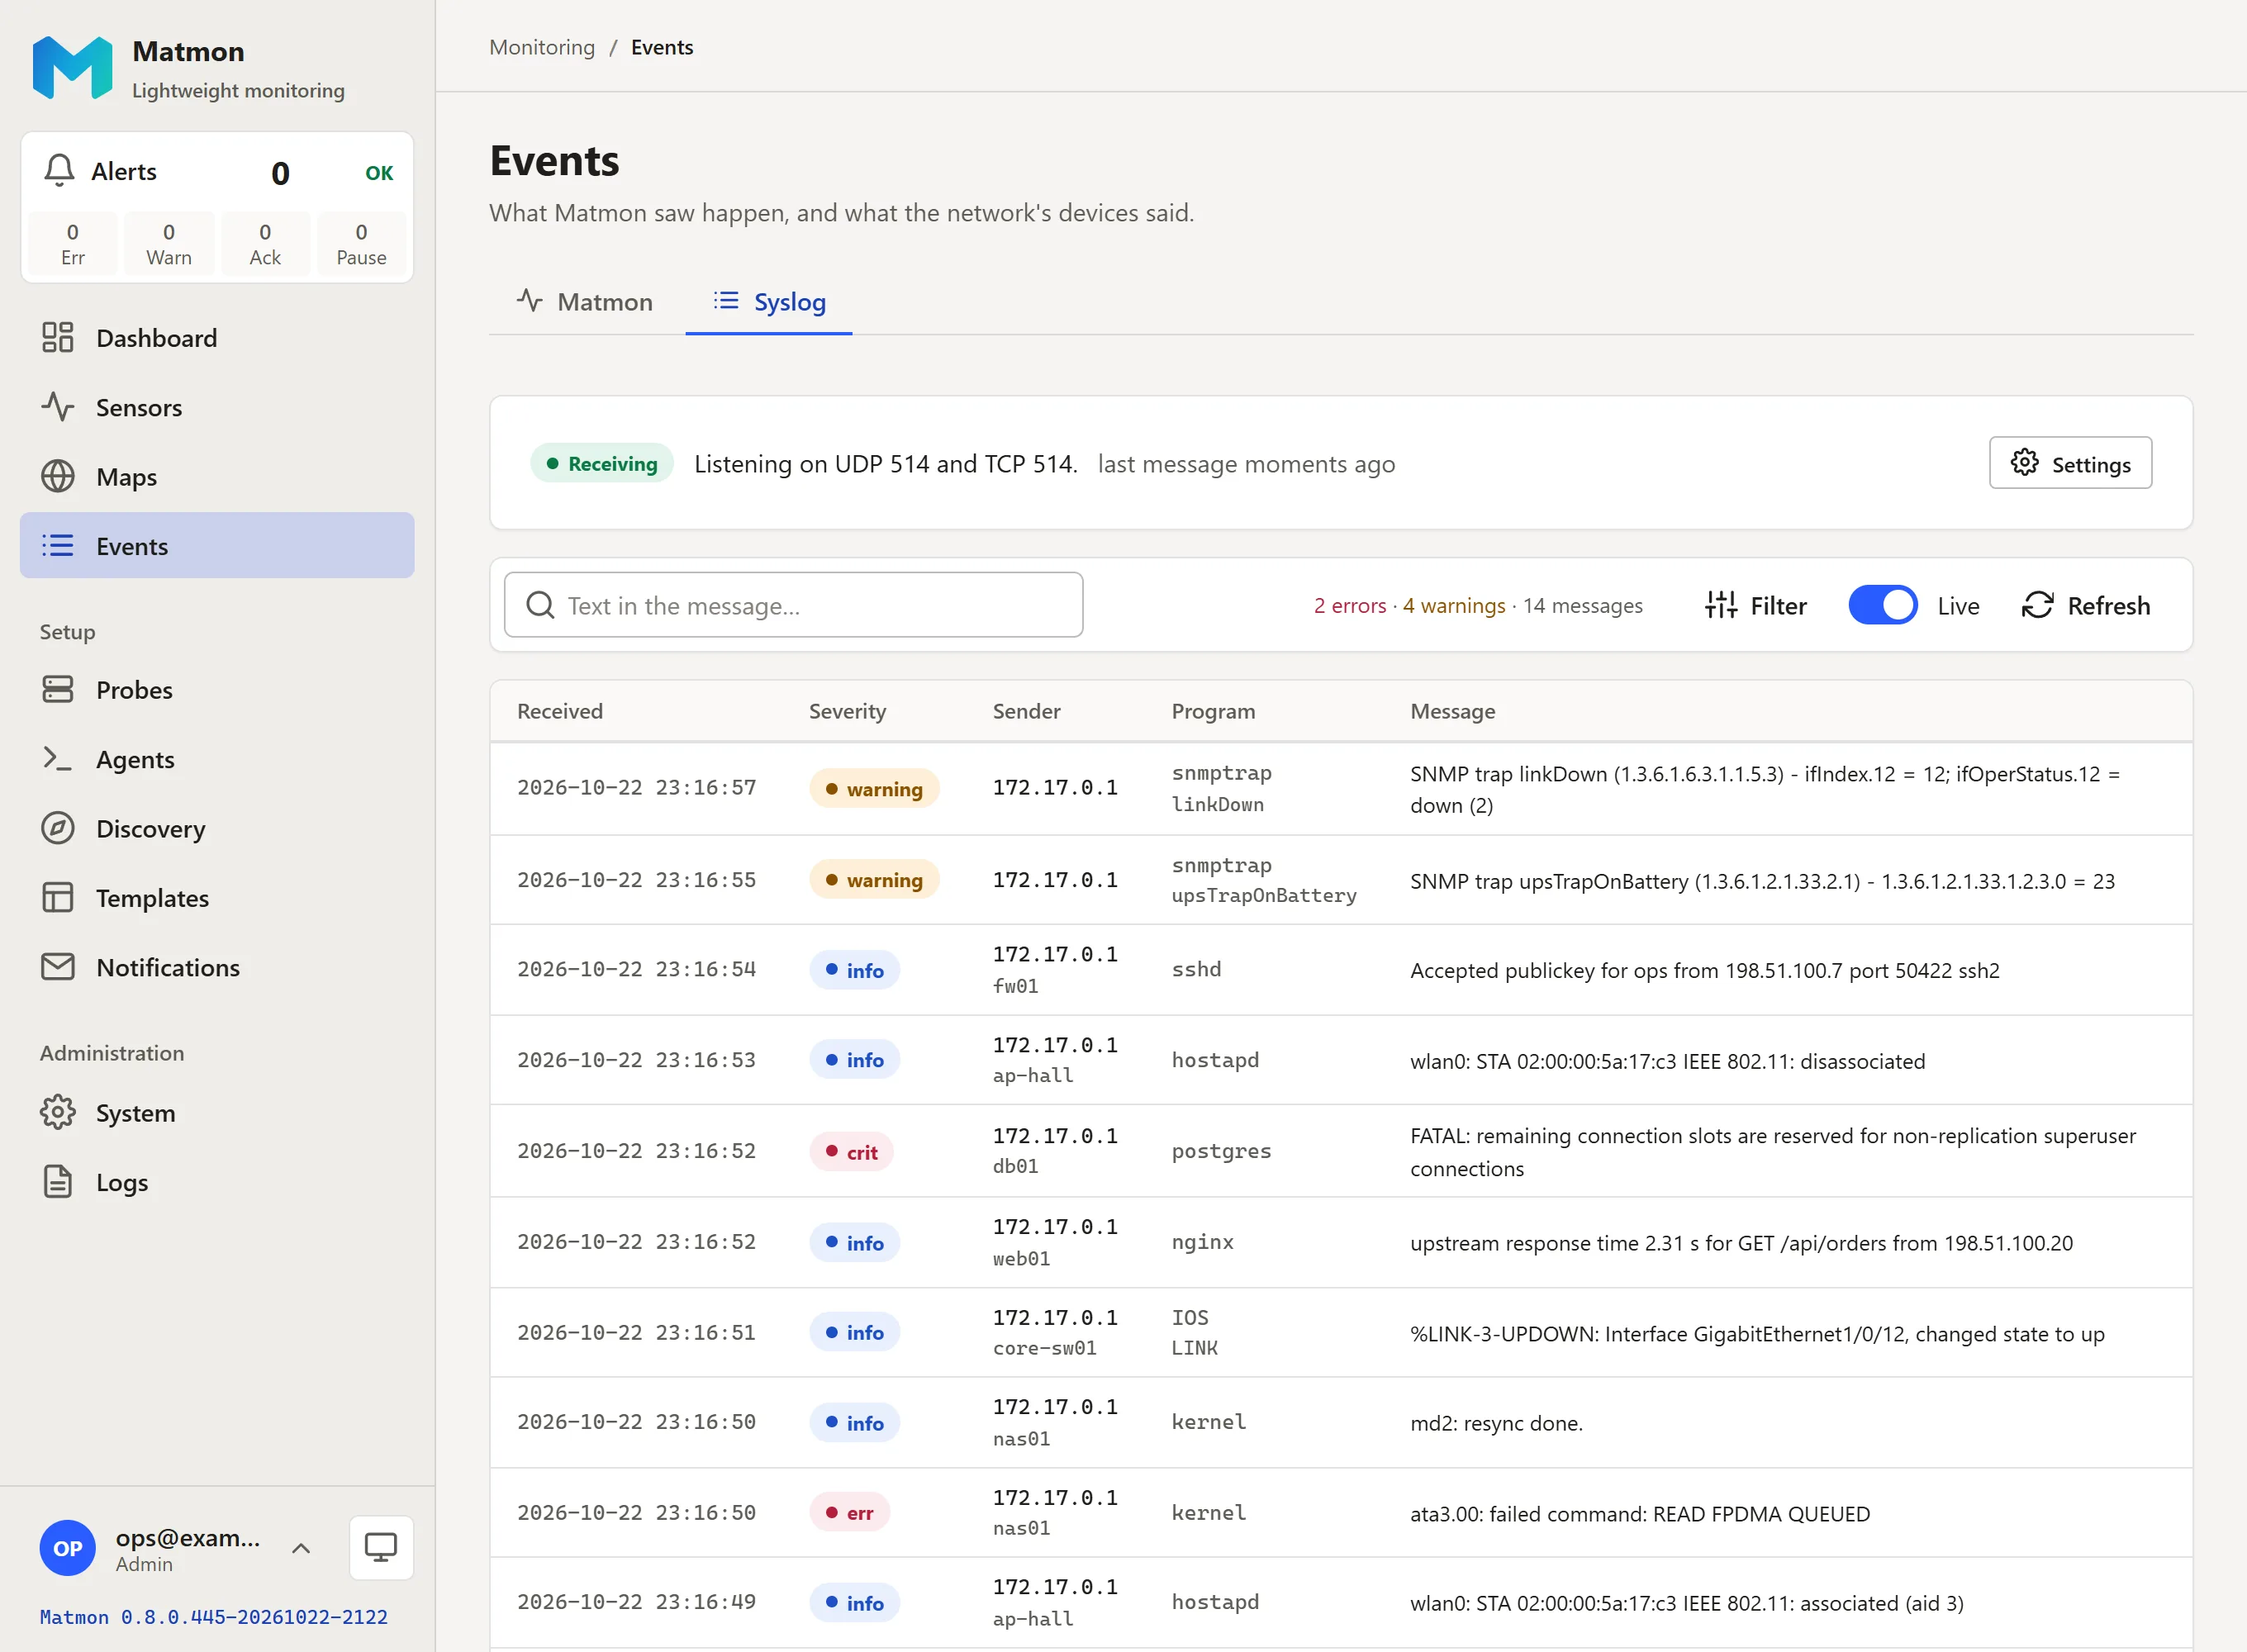
Task: Open Probes under Setup
Action: pyautogui.click(x=217, y=689)
